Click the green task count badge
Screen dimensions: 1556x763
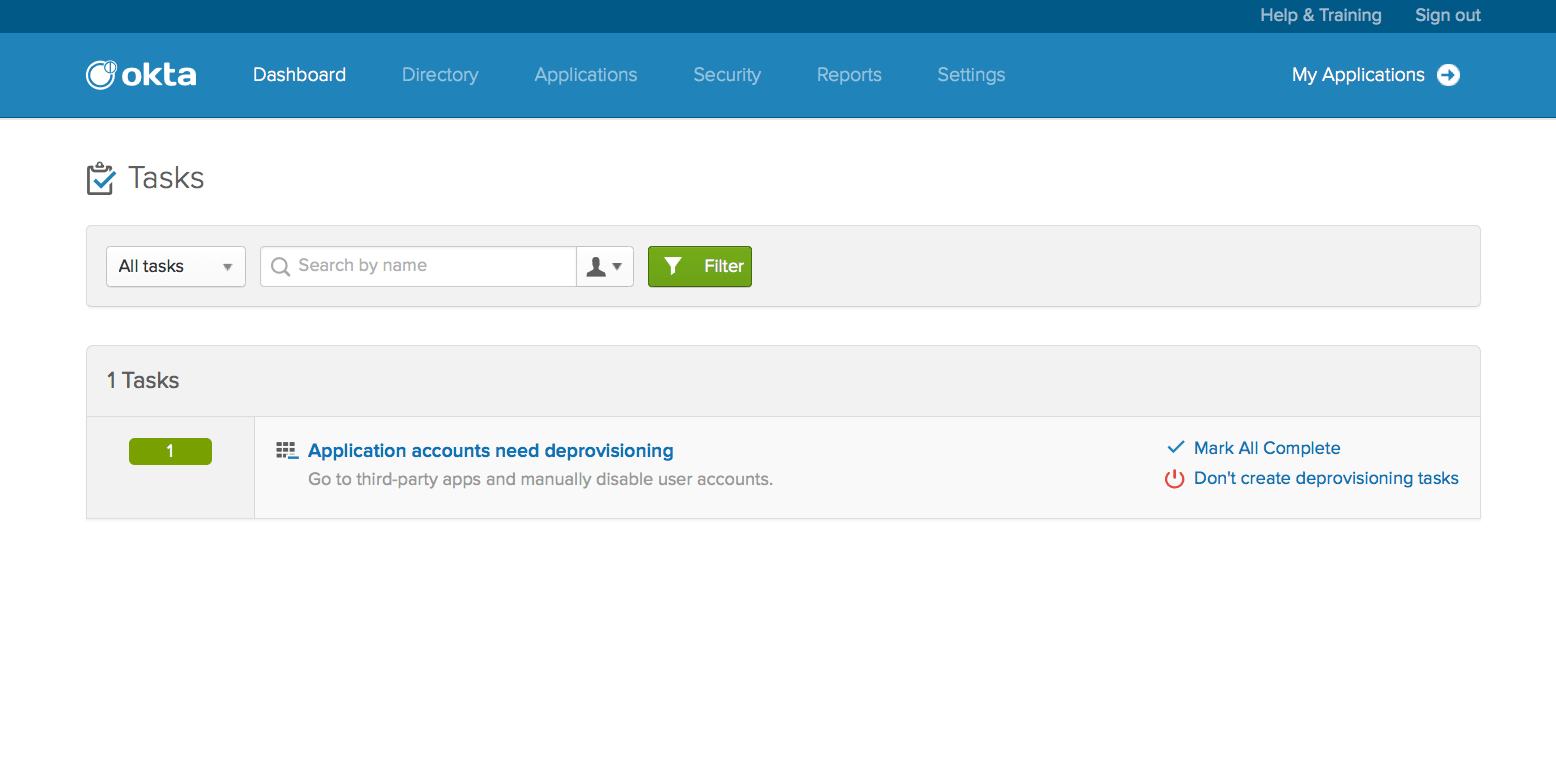pyautogui.click(x=170, y=452)
